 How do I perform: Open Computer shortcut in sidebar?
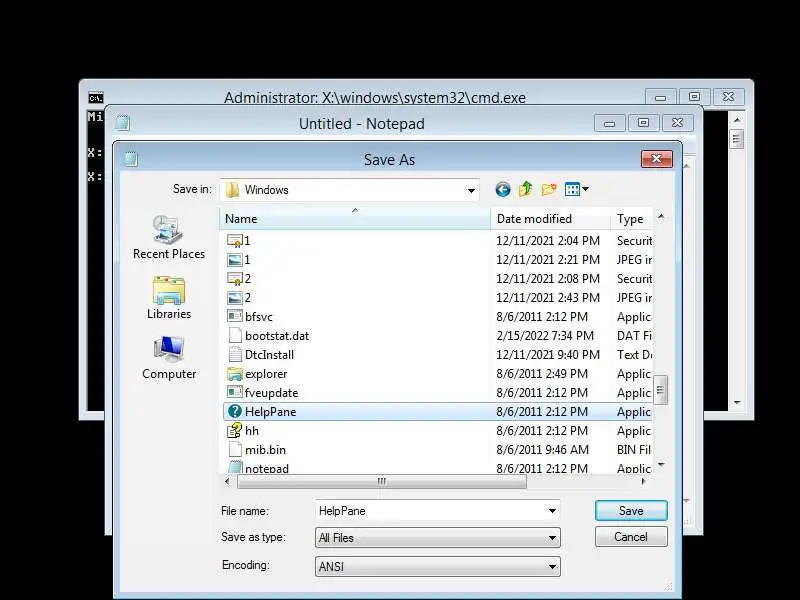(x=169, y=358)
